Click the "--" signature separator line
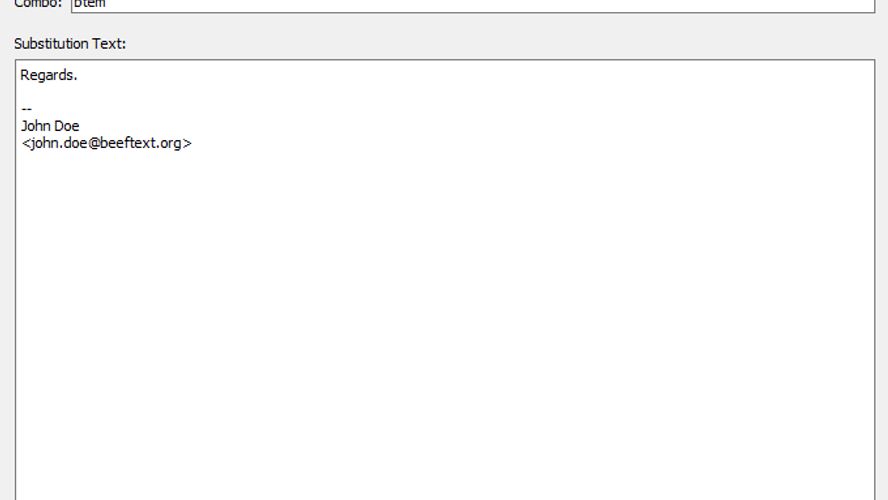 [x=27, y=109]
